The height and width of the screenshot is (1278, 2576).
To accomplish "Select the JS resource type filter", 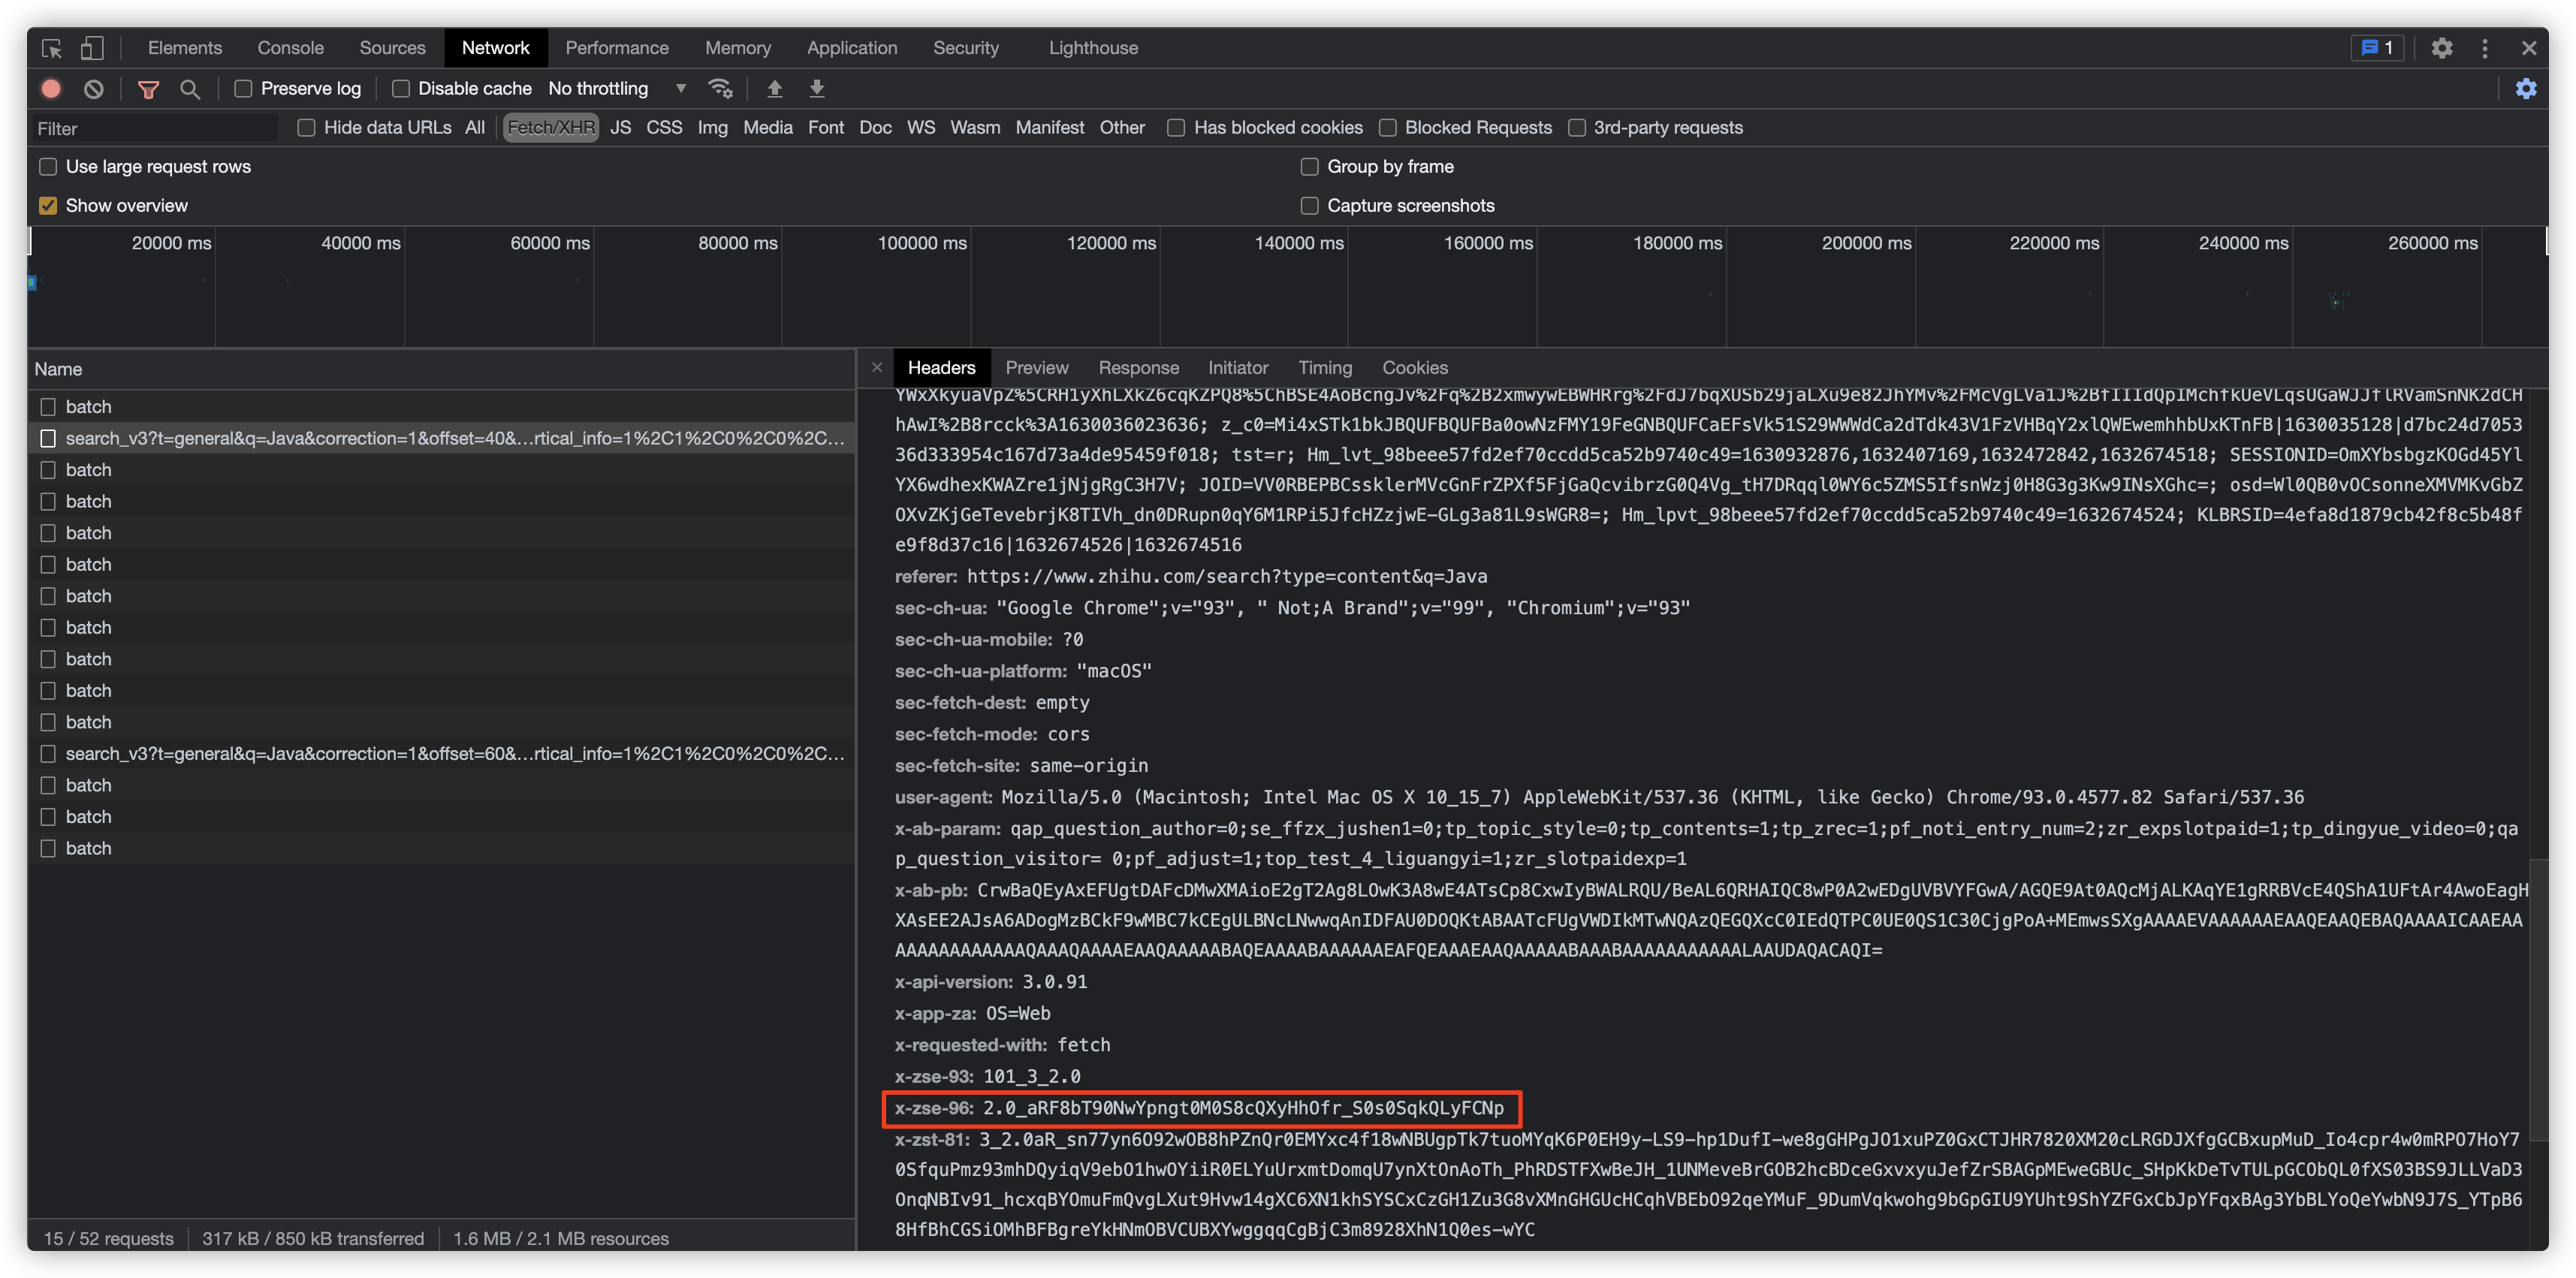I will pos(620,128).
